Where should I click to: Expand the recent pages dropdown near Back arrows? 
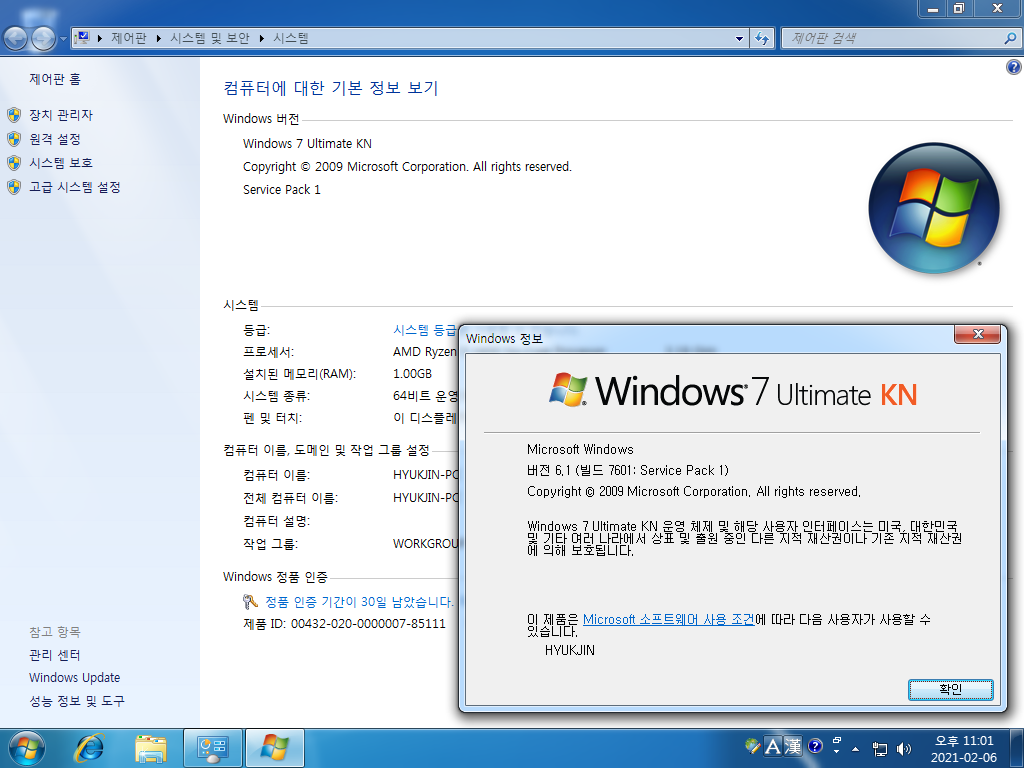(63, 39)
